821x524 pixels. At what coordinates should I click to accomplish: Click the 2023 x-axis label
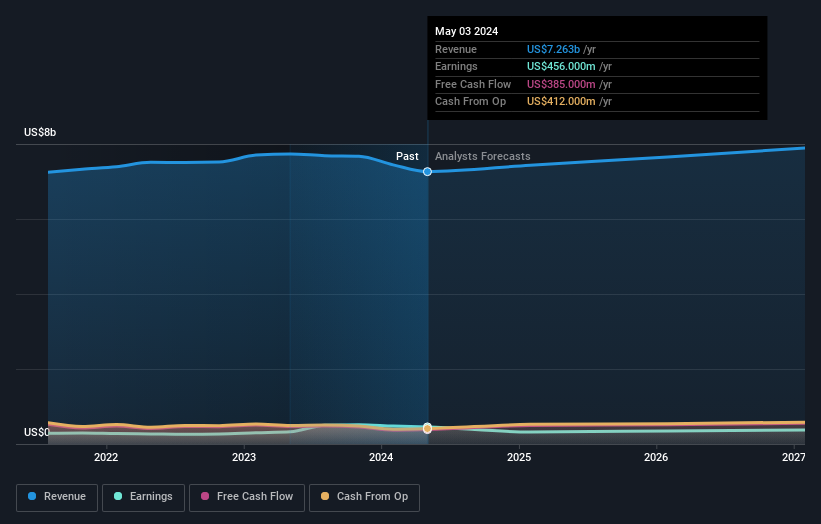pos(244,457)
